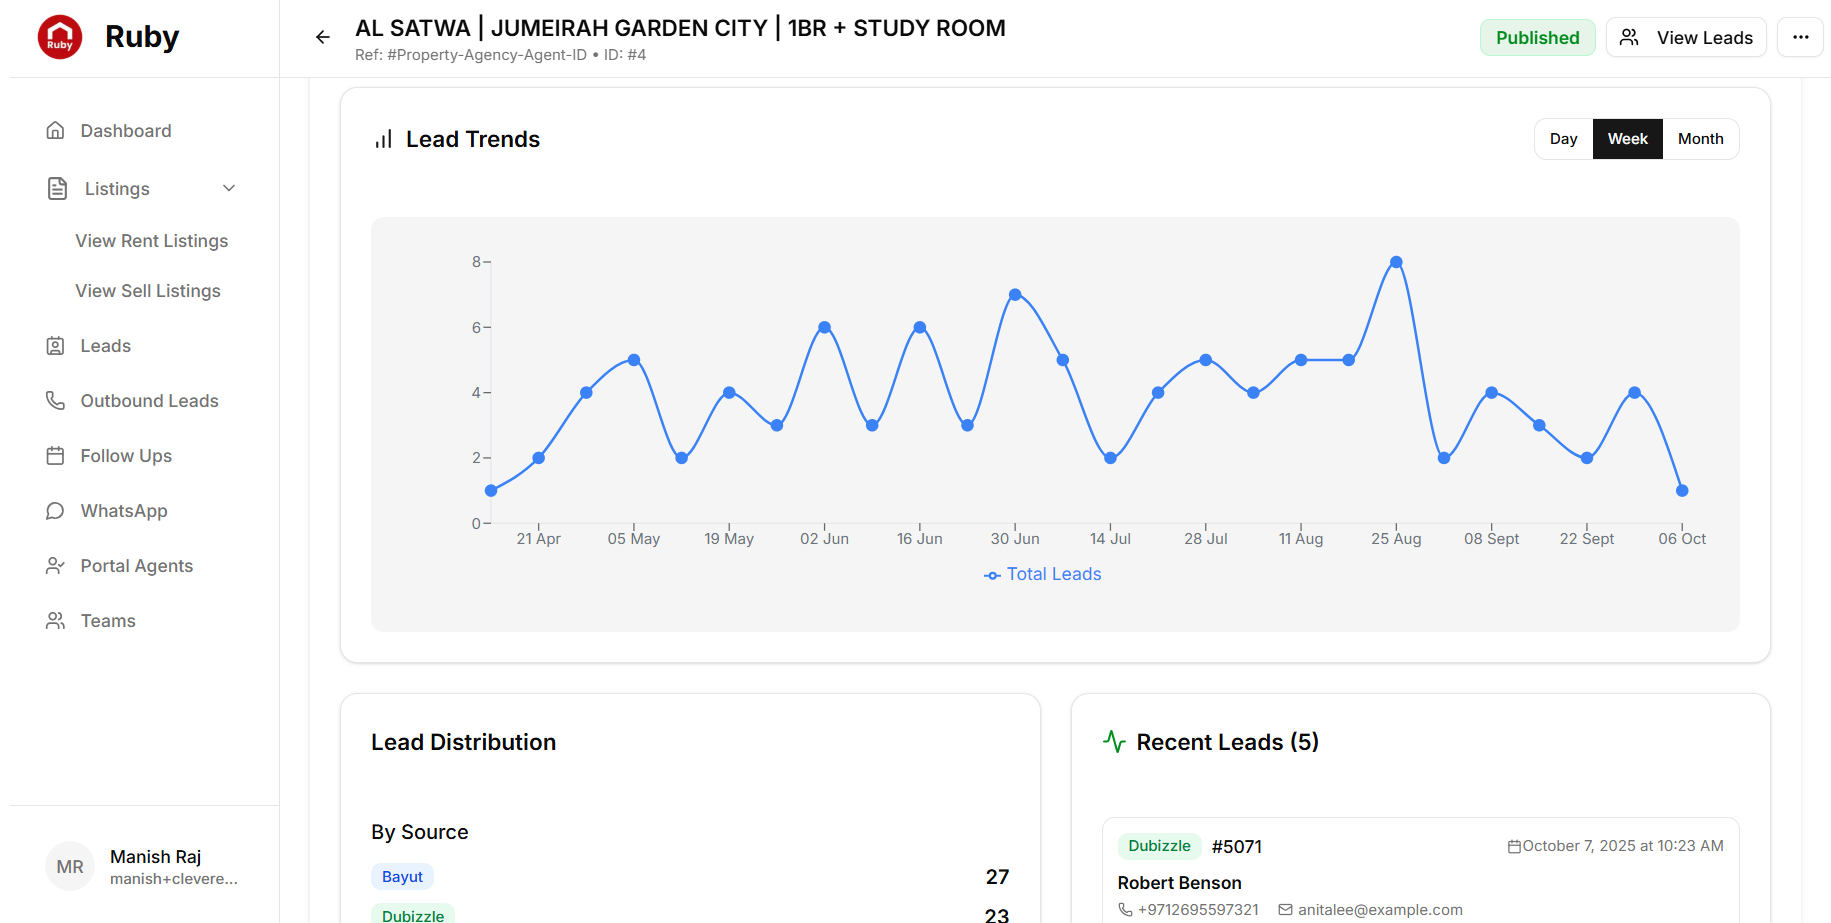Screen dimensions: 1831x923
Task: Select the Week tab in Lead Trends
Action: click(x=1627, y=138)
